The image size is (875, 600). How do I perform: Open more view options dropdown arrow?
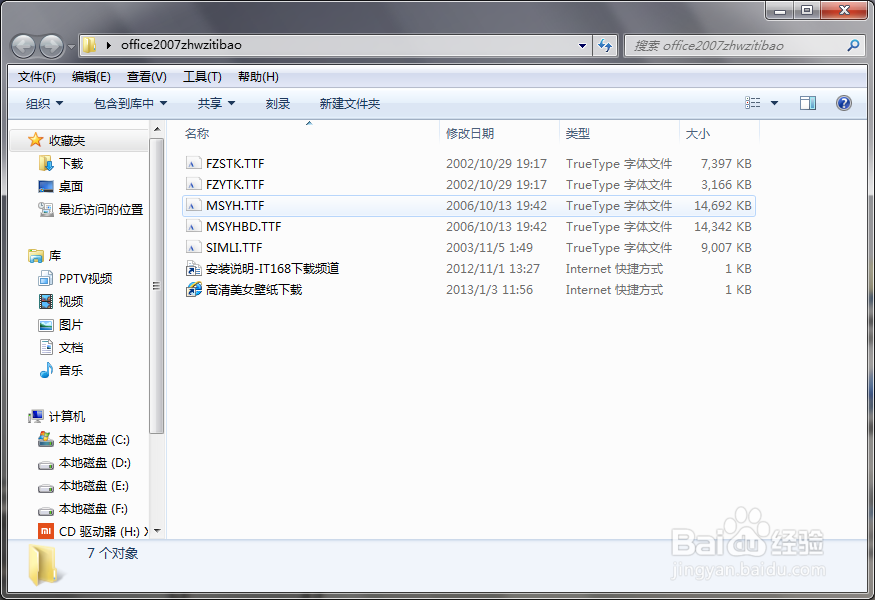point(774,103)
